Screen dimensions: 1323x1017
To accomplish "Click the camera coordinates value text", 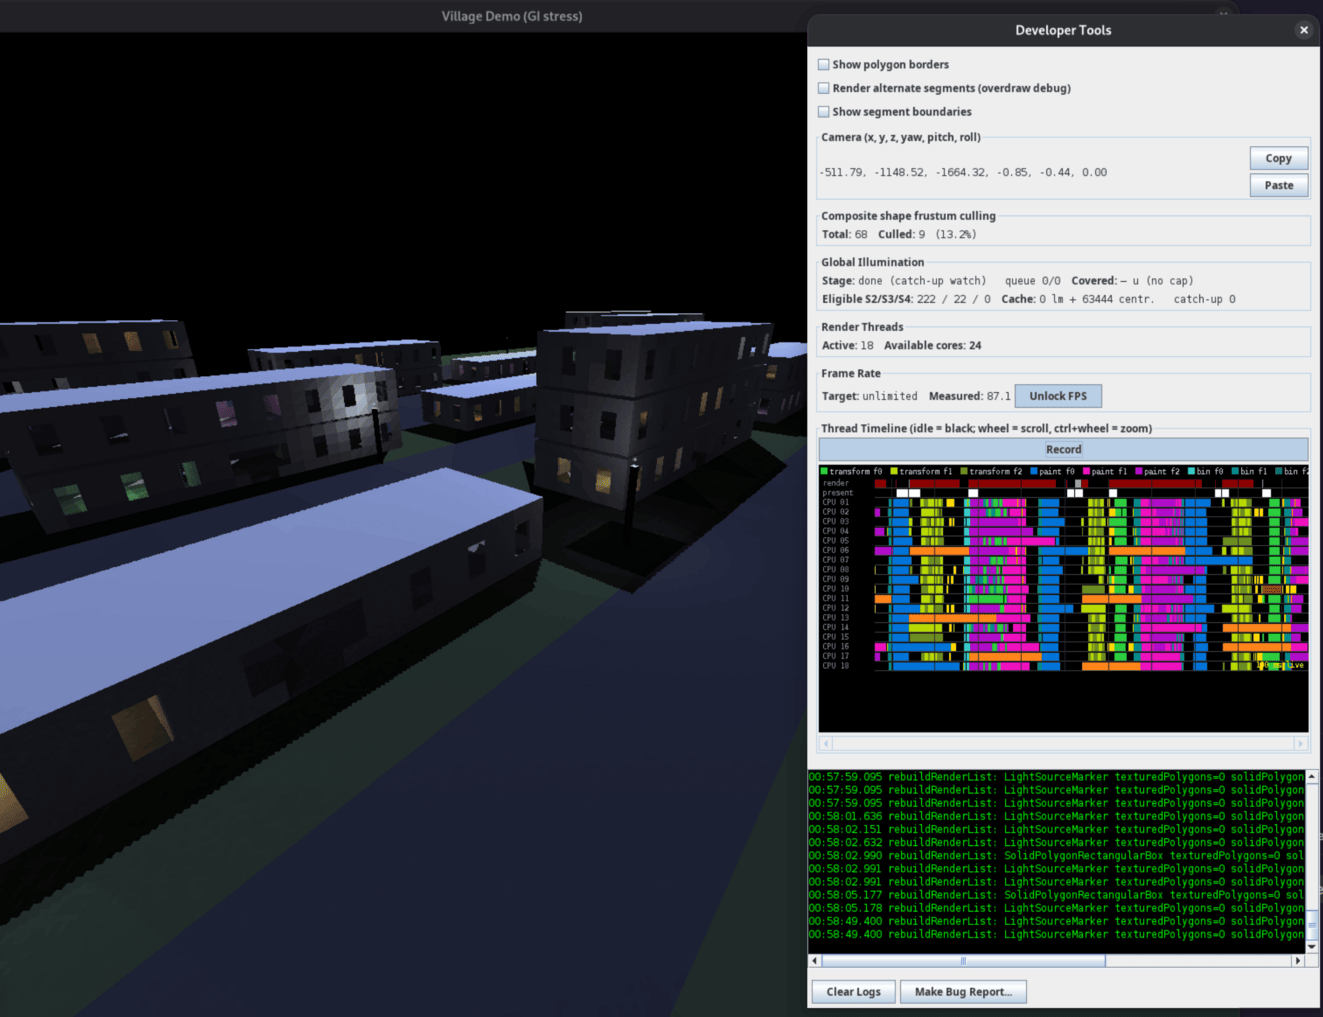I will tap(963, 172).
